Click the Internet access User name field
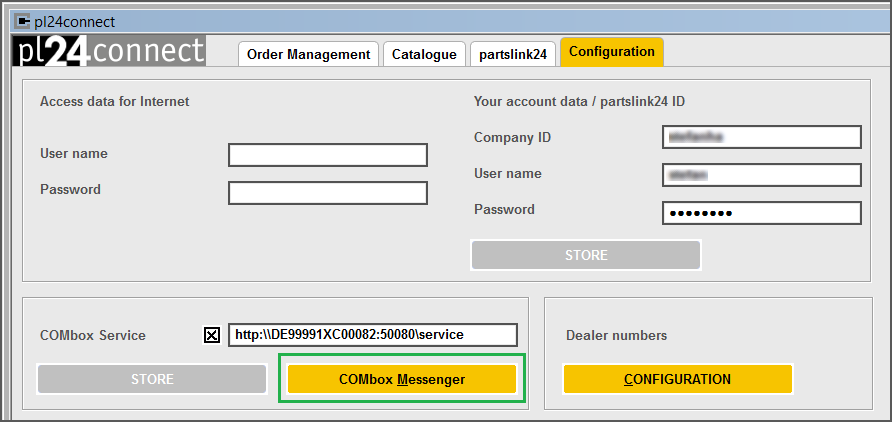The height and width of the screenshot is (422, 892). click(328, 155)
